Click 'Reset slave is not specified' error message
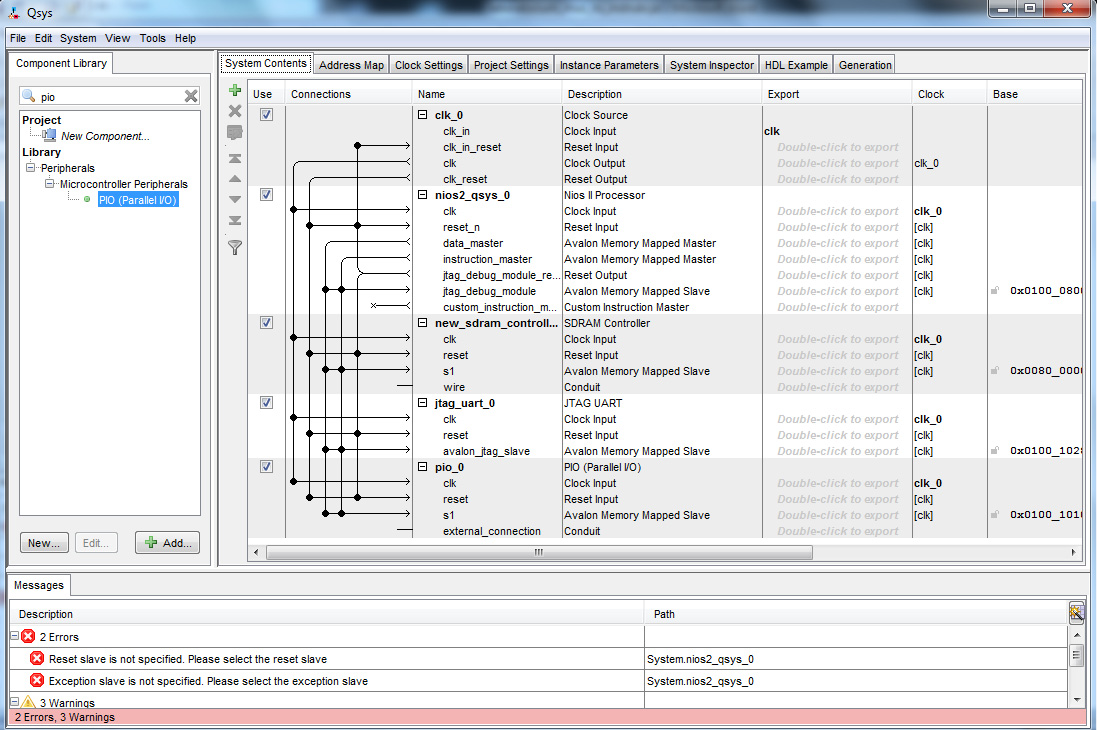The width and height of the screenshot is (1097, 730). point(187,659)
